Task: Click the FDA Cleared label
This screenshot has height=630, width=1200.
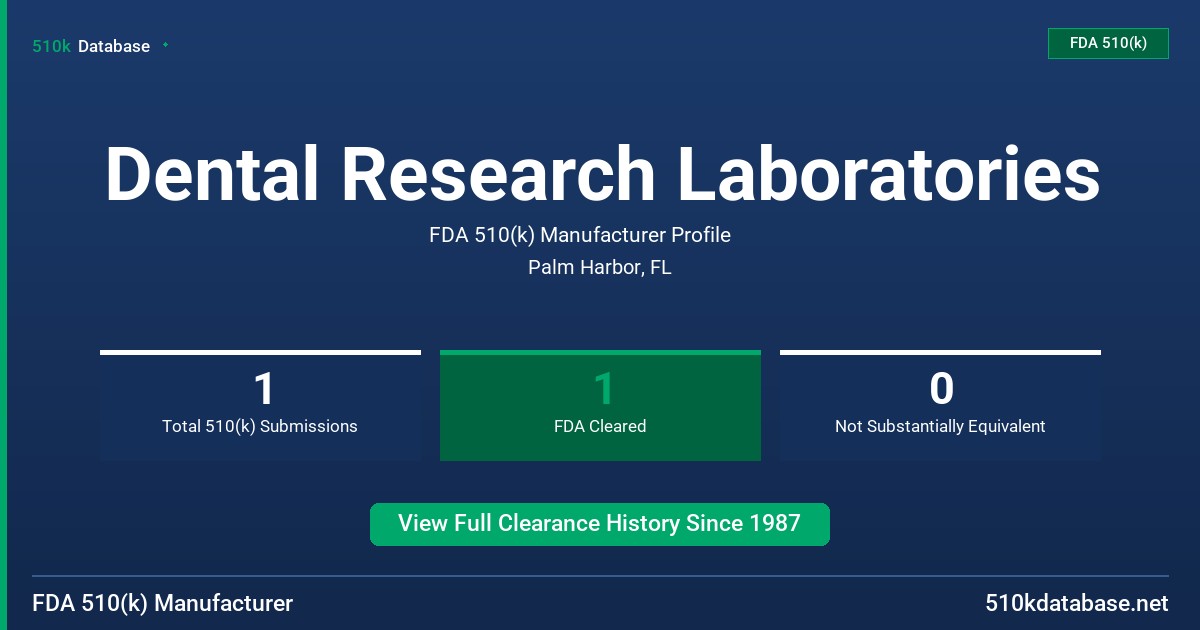Action: pyautogui.click(x=600, y=426)
